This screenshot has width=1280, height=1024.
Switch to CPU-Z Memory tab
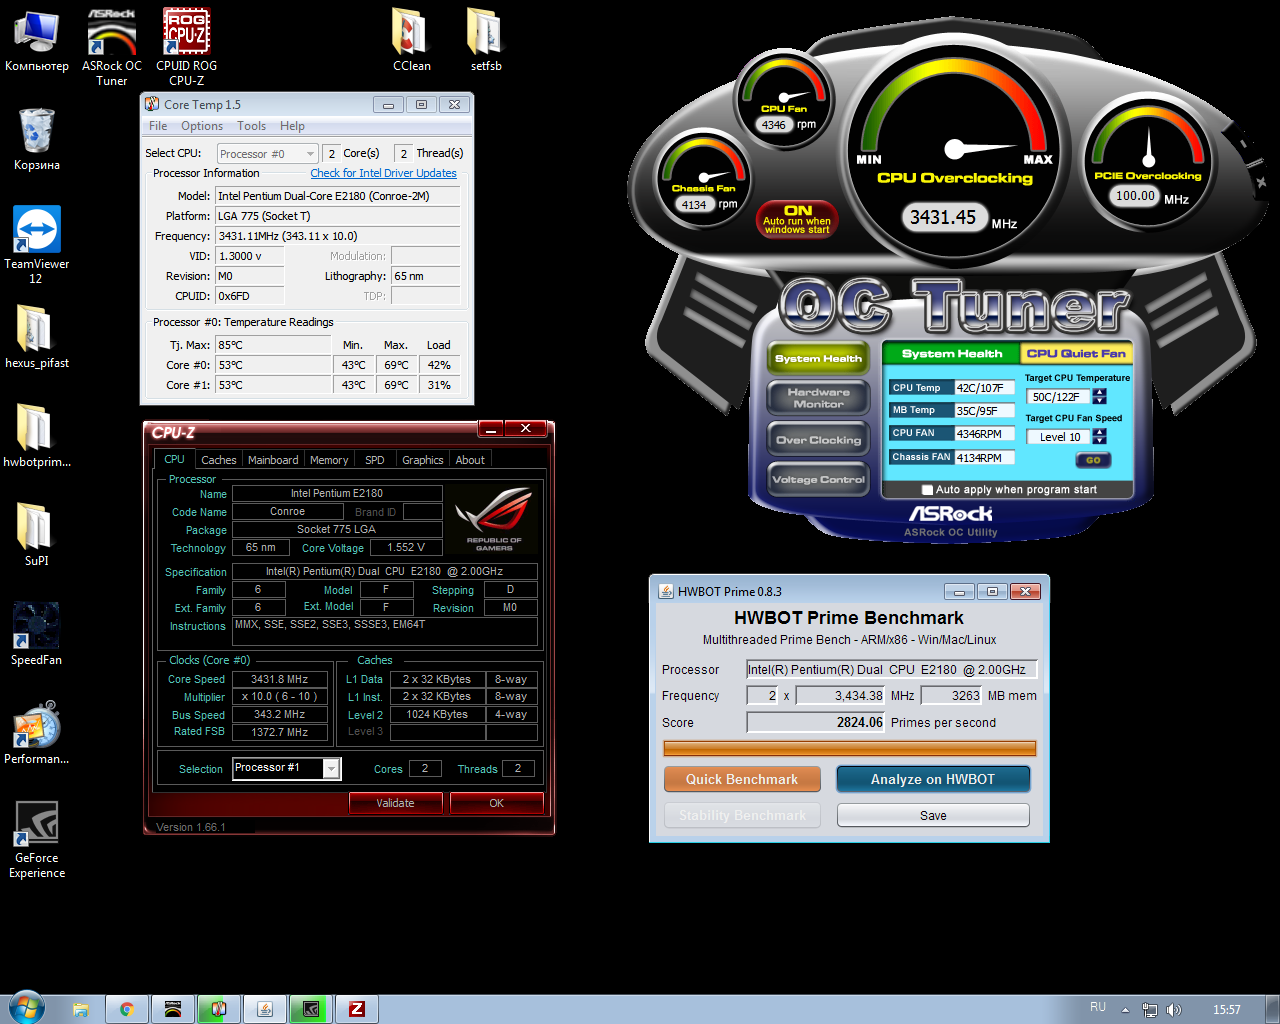(x=329, y=460)
